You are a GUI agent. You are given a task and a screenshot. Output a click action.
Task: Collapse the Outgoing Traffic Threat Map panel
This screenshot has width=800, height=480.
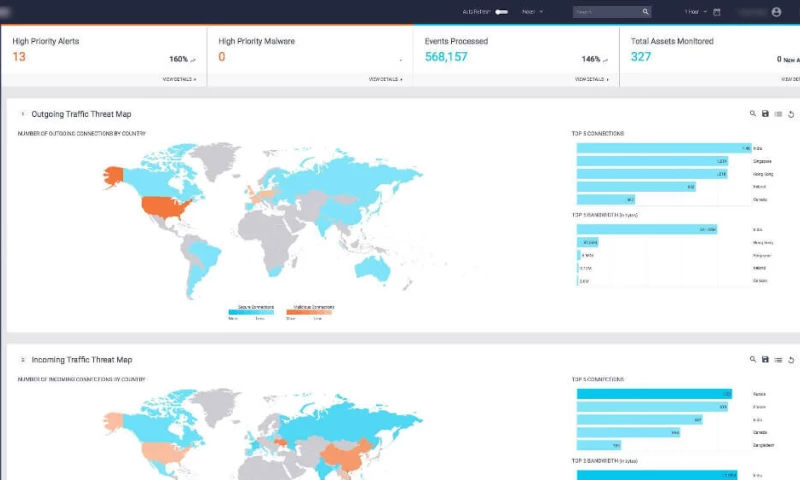click(x=22, y=114)
